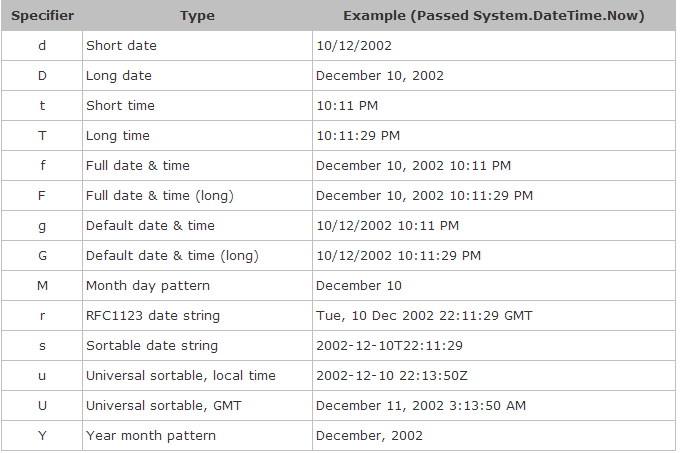Select the RFC1123 date string cell
The height and width of the screenshot is (453, 680).
point(197,316)
